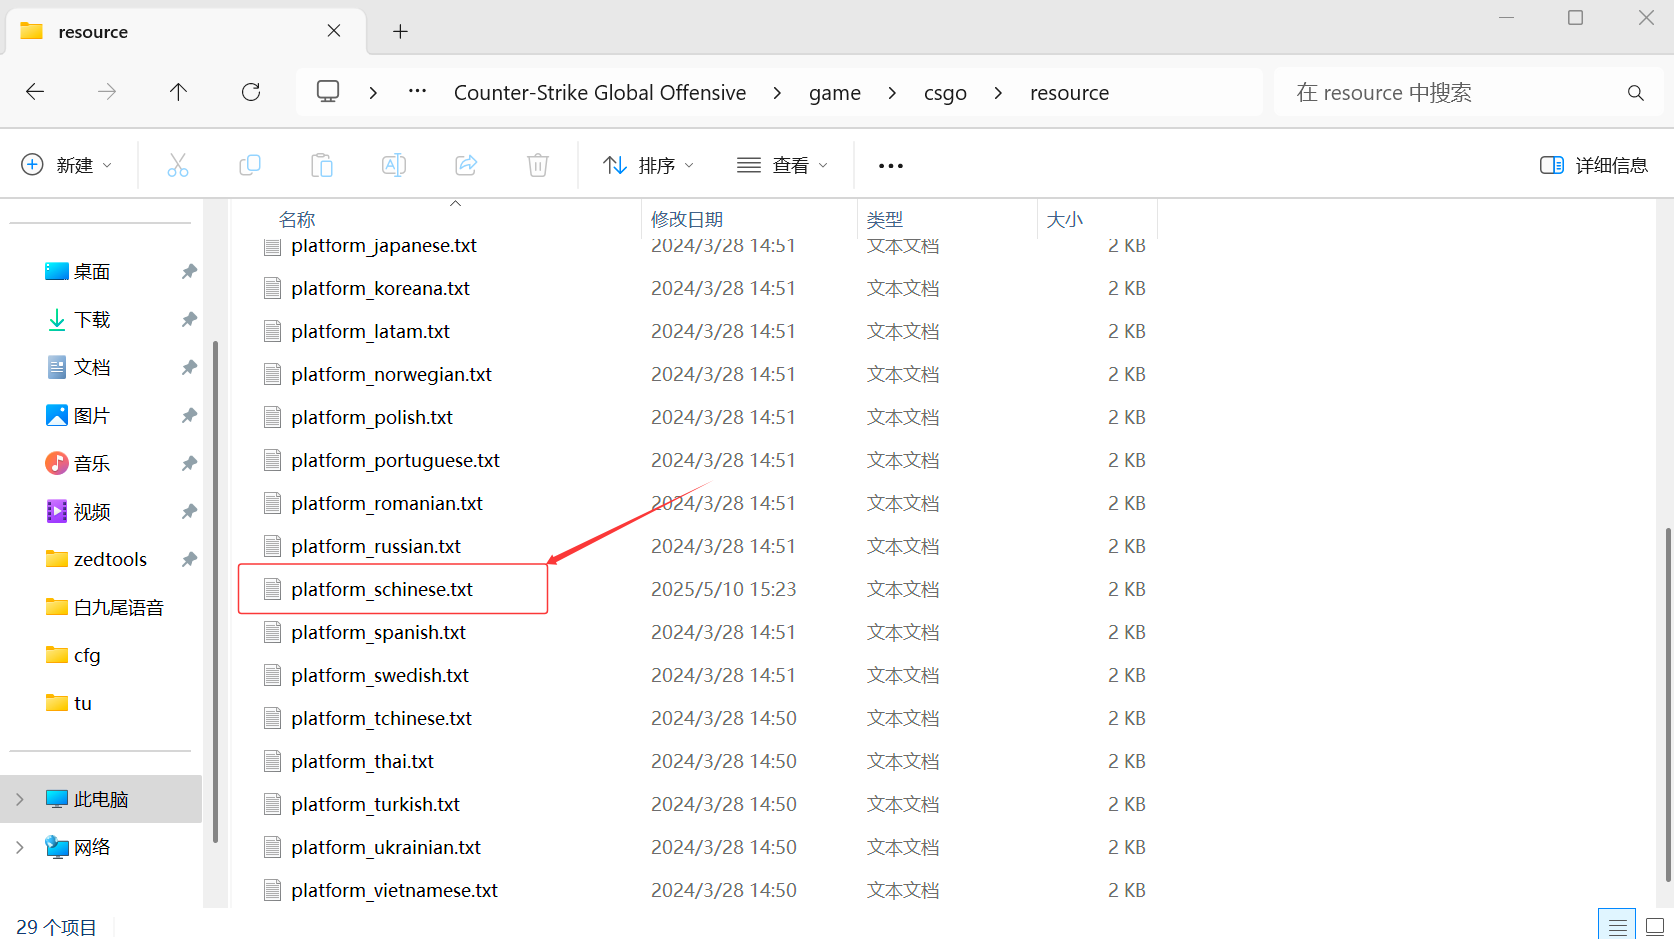1674x939 pixels.
Task: Open 文档 in the sidebar
Action: pyautogui.click(x=92, y=368)
